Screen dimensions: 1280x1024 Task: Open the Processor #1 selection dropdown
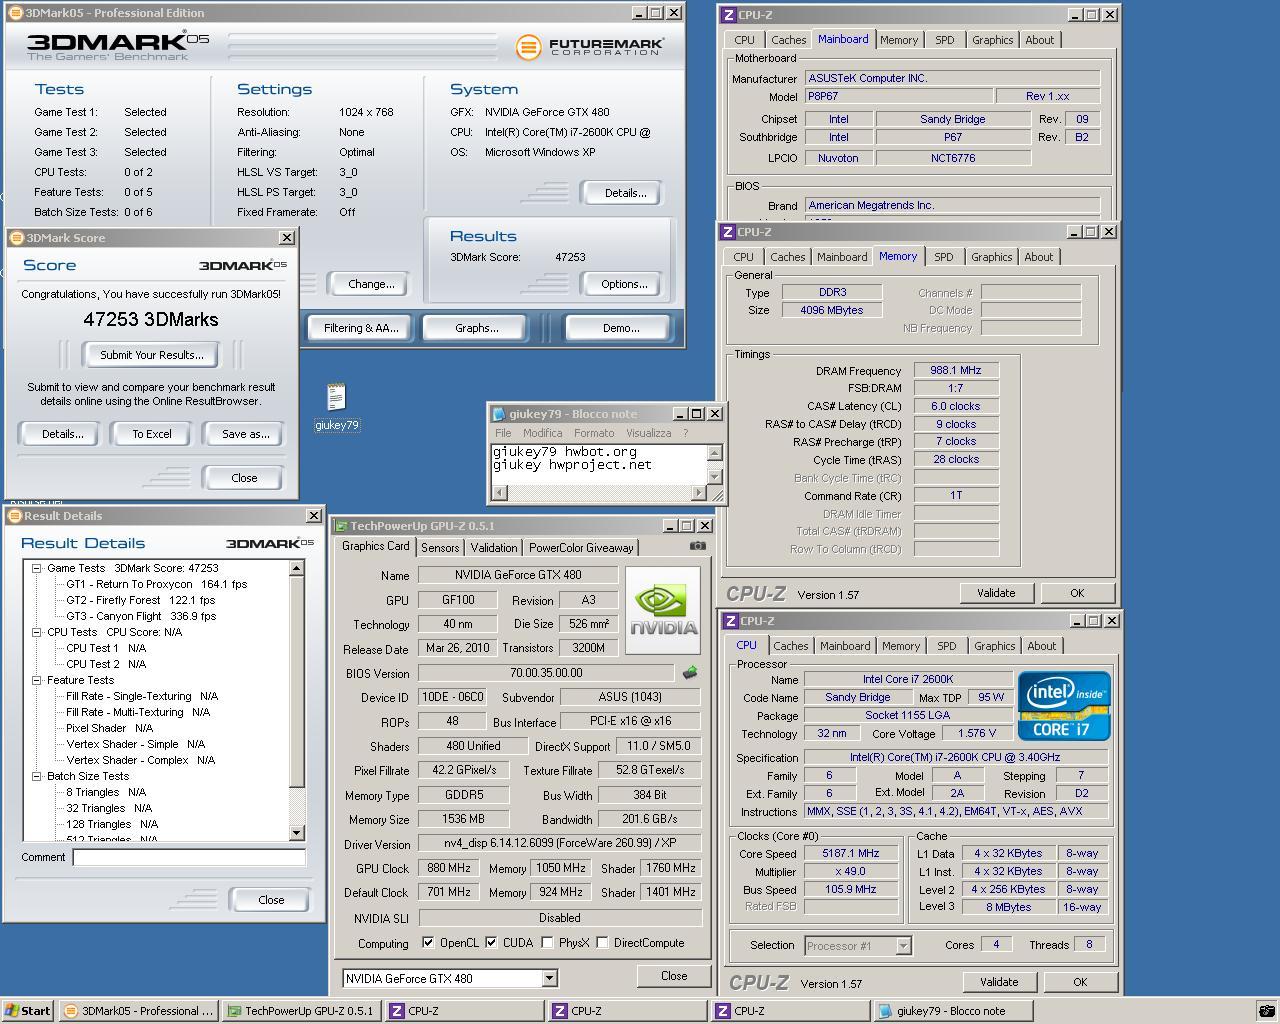click(x=903, y=945)
